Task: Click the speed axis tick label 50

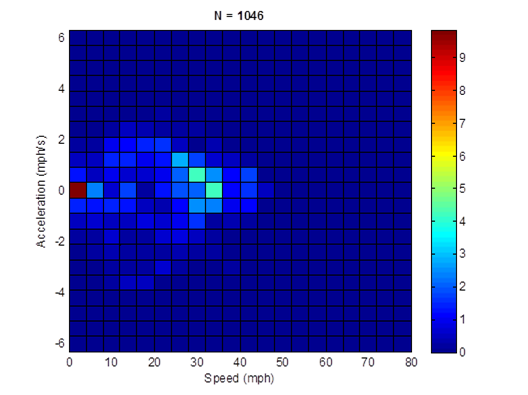Action: coord(283,362)
